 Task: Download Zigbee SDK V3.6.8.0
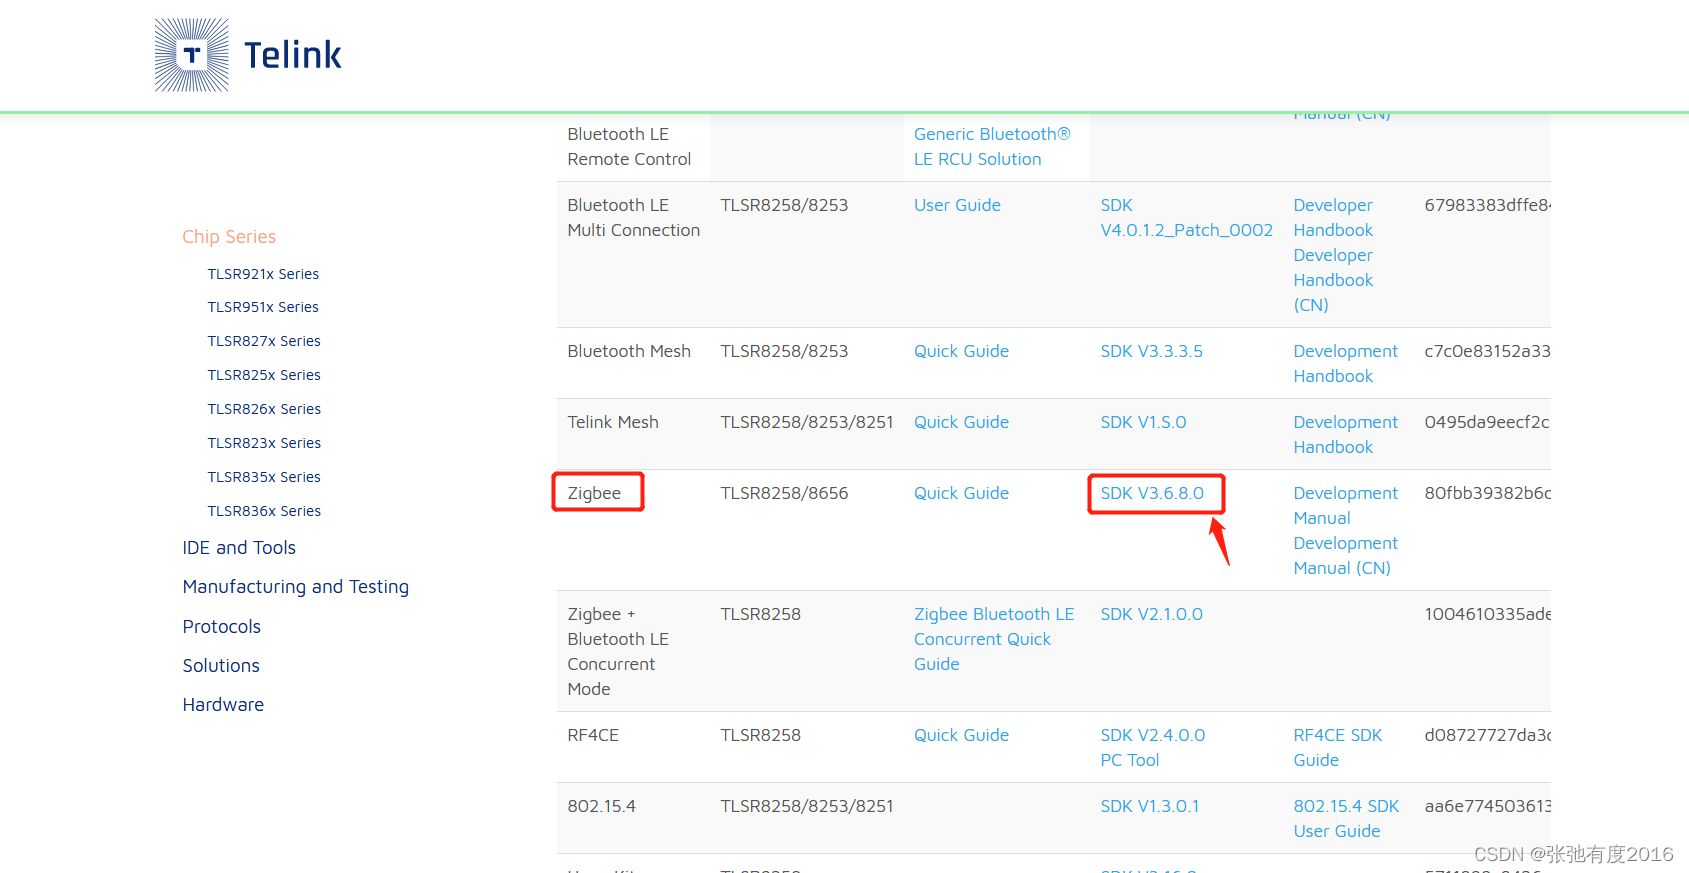1152,493
